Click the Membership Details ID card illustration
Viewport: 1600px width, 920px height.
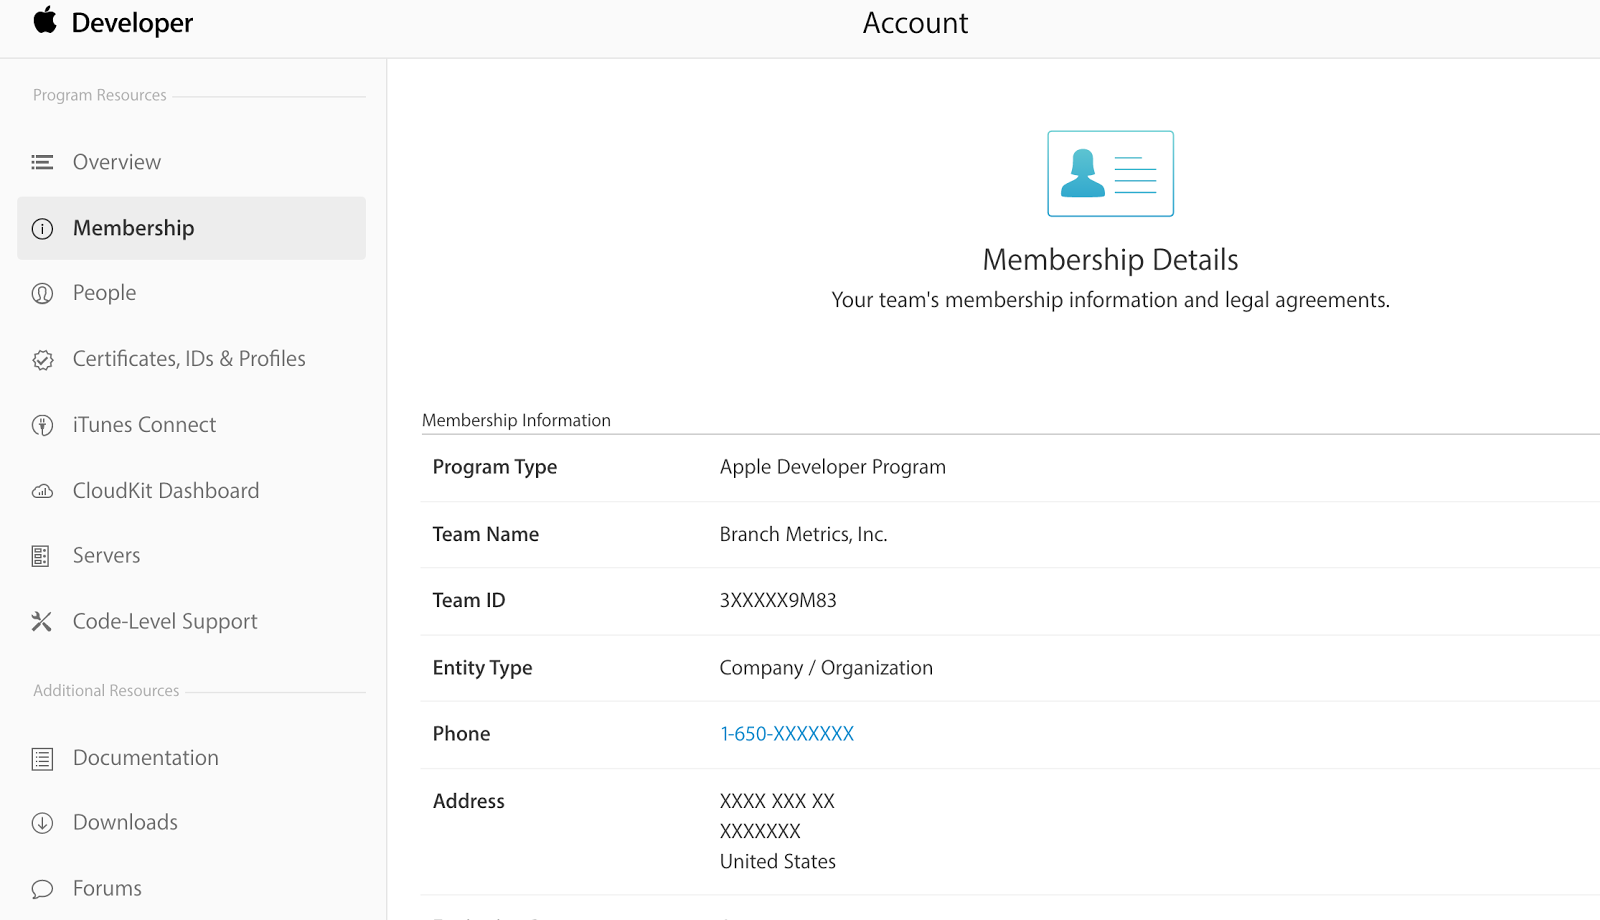(x=1110, y=173)
